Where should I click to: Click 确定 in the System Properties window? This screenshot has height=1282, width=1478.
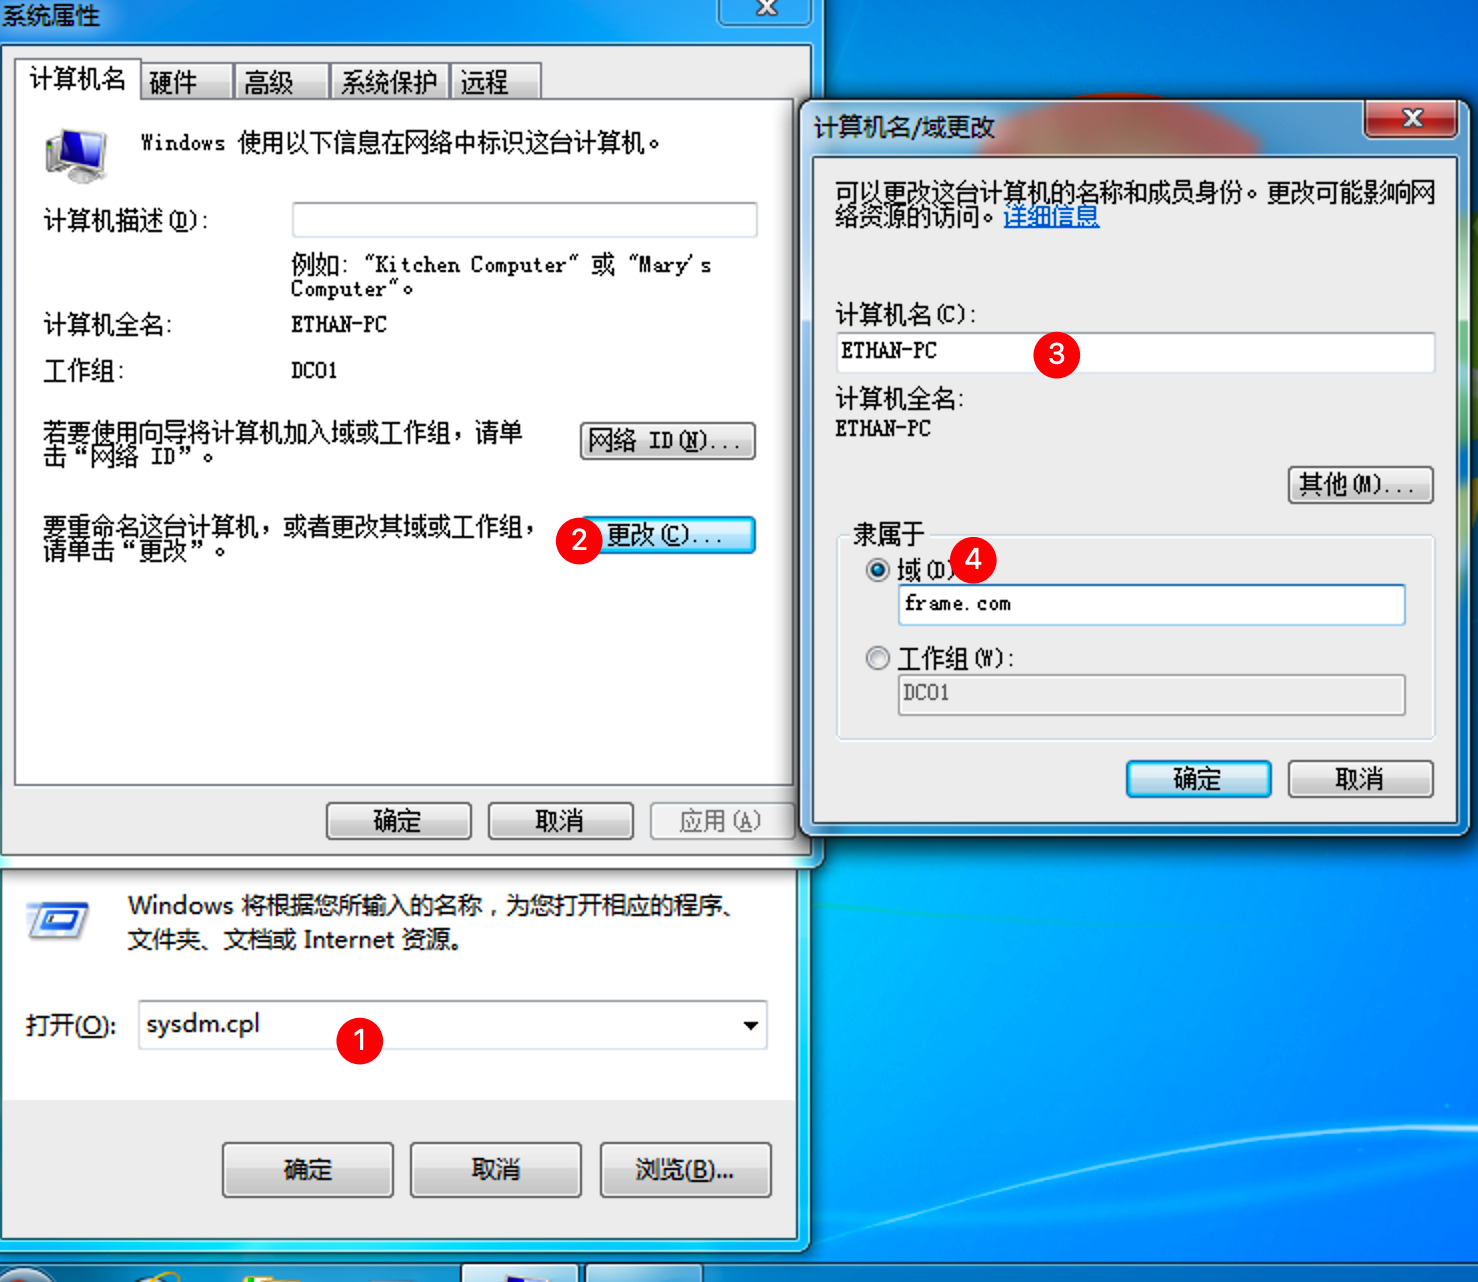point(398,821)
